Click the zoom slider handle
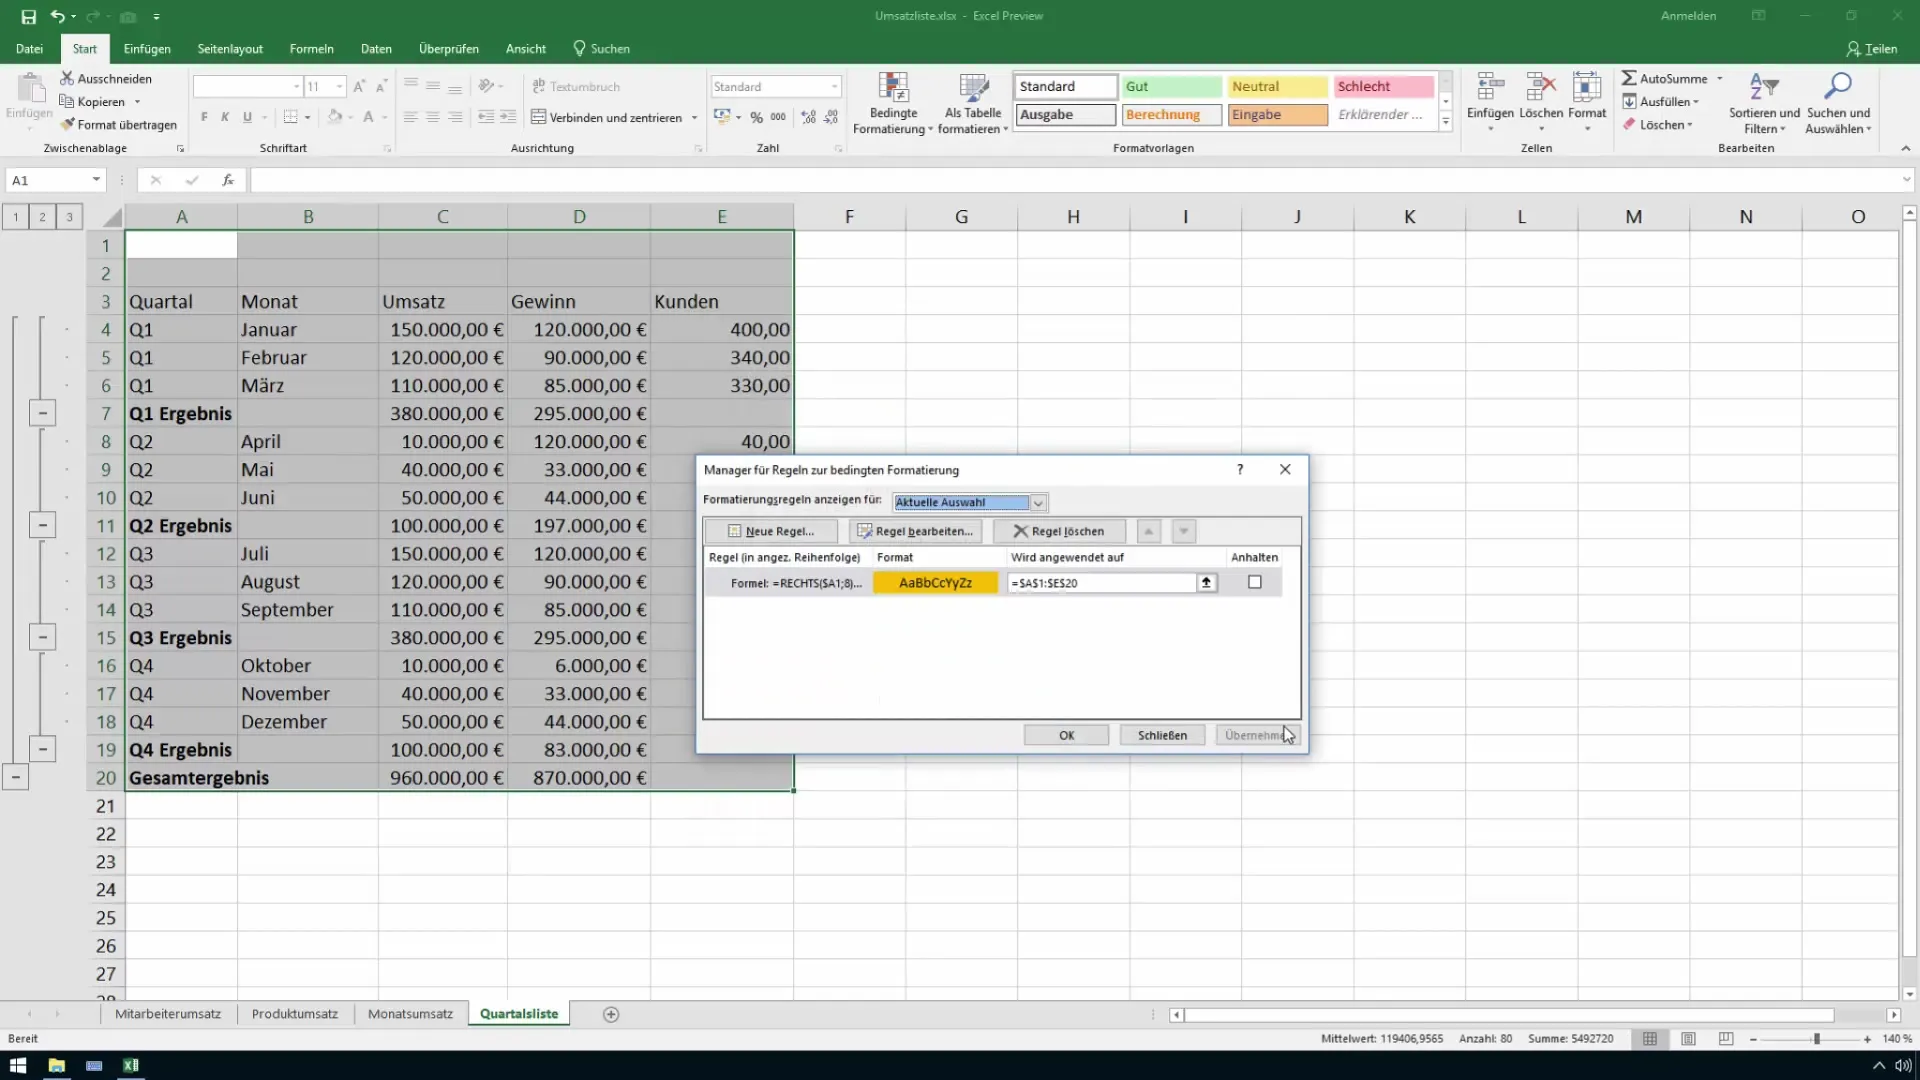This screenshot has height=1080, width=1920. pos(1817,1039)
